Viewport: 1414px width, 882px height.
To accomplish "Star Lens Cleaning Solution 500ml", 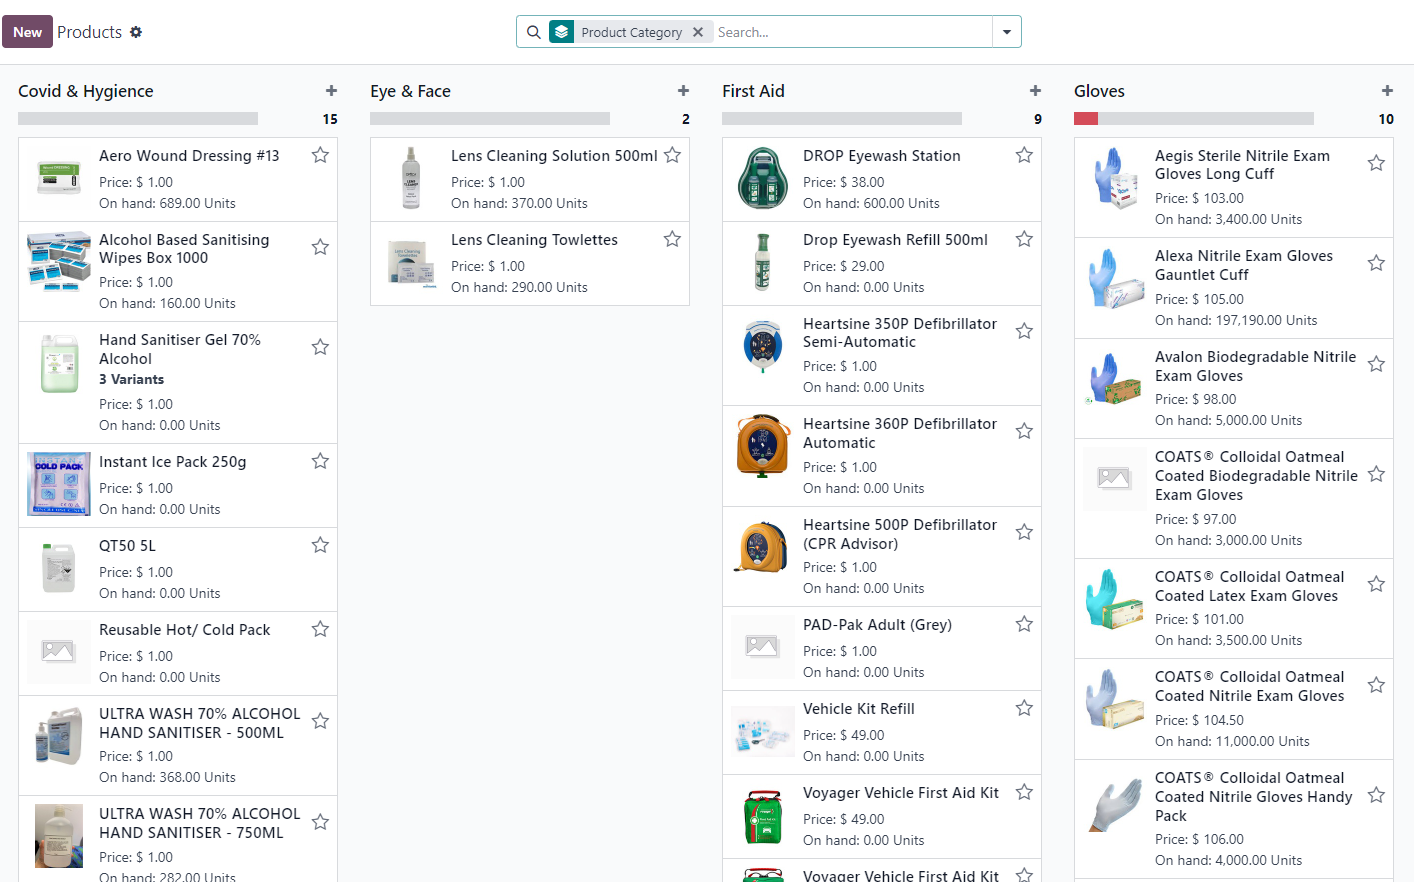I will pyautogui.click(x=672, y=155).
